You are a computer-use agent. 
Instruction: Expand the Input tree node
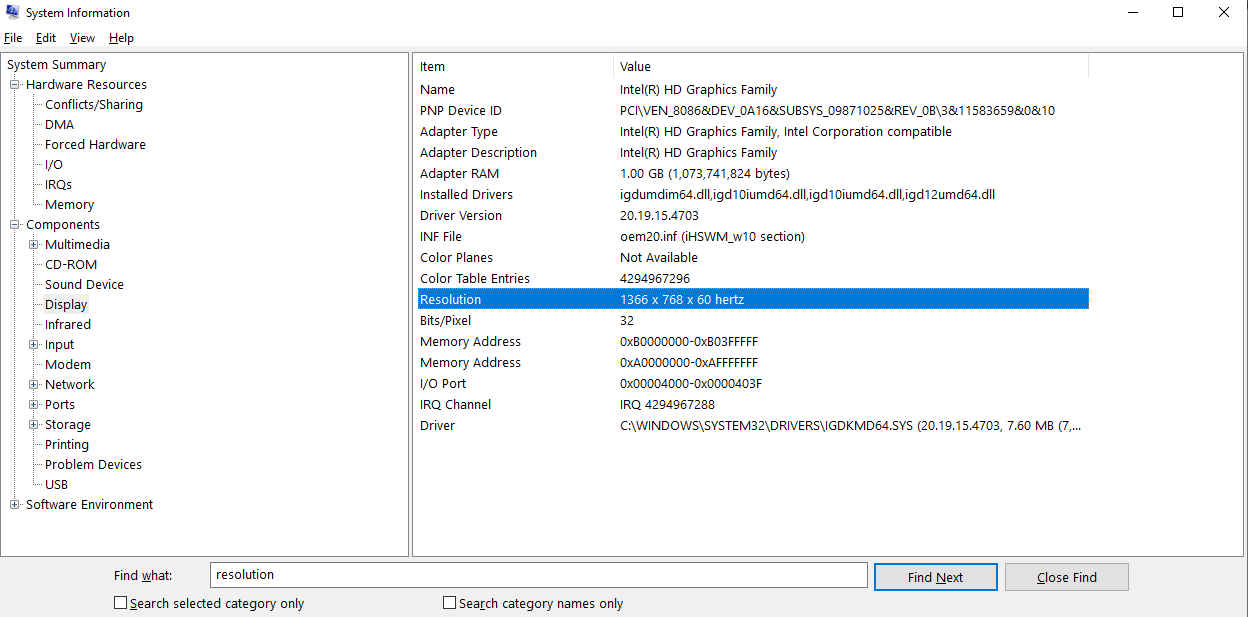(34, 345)
